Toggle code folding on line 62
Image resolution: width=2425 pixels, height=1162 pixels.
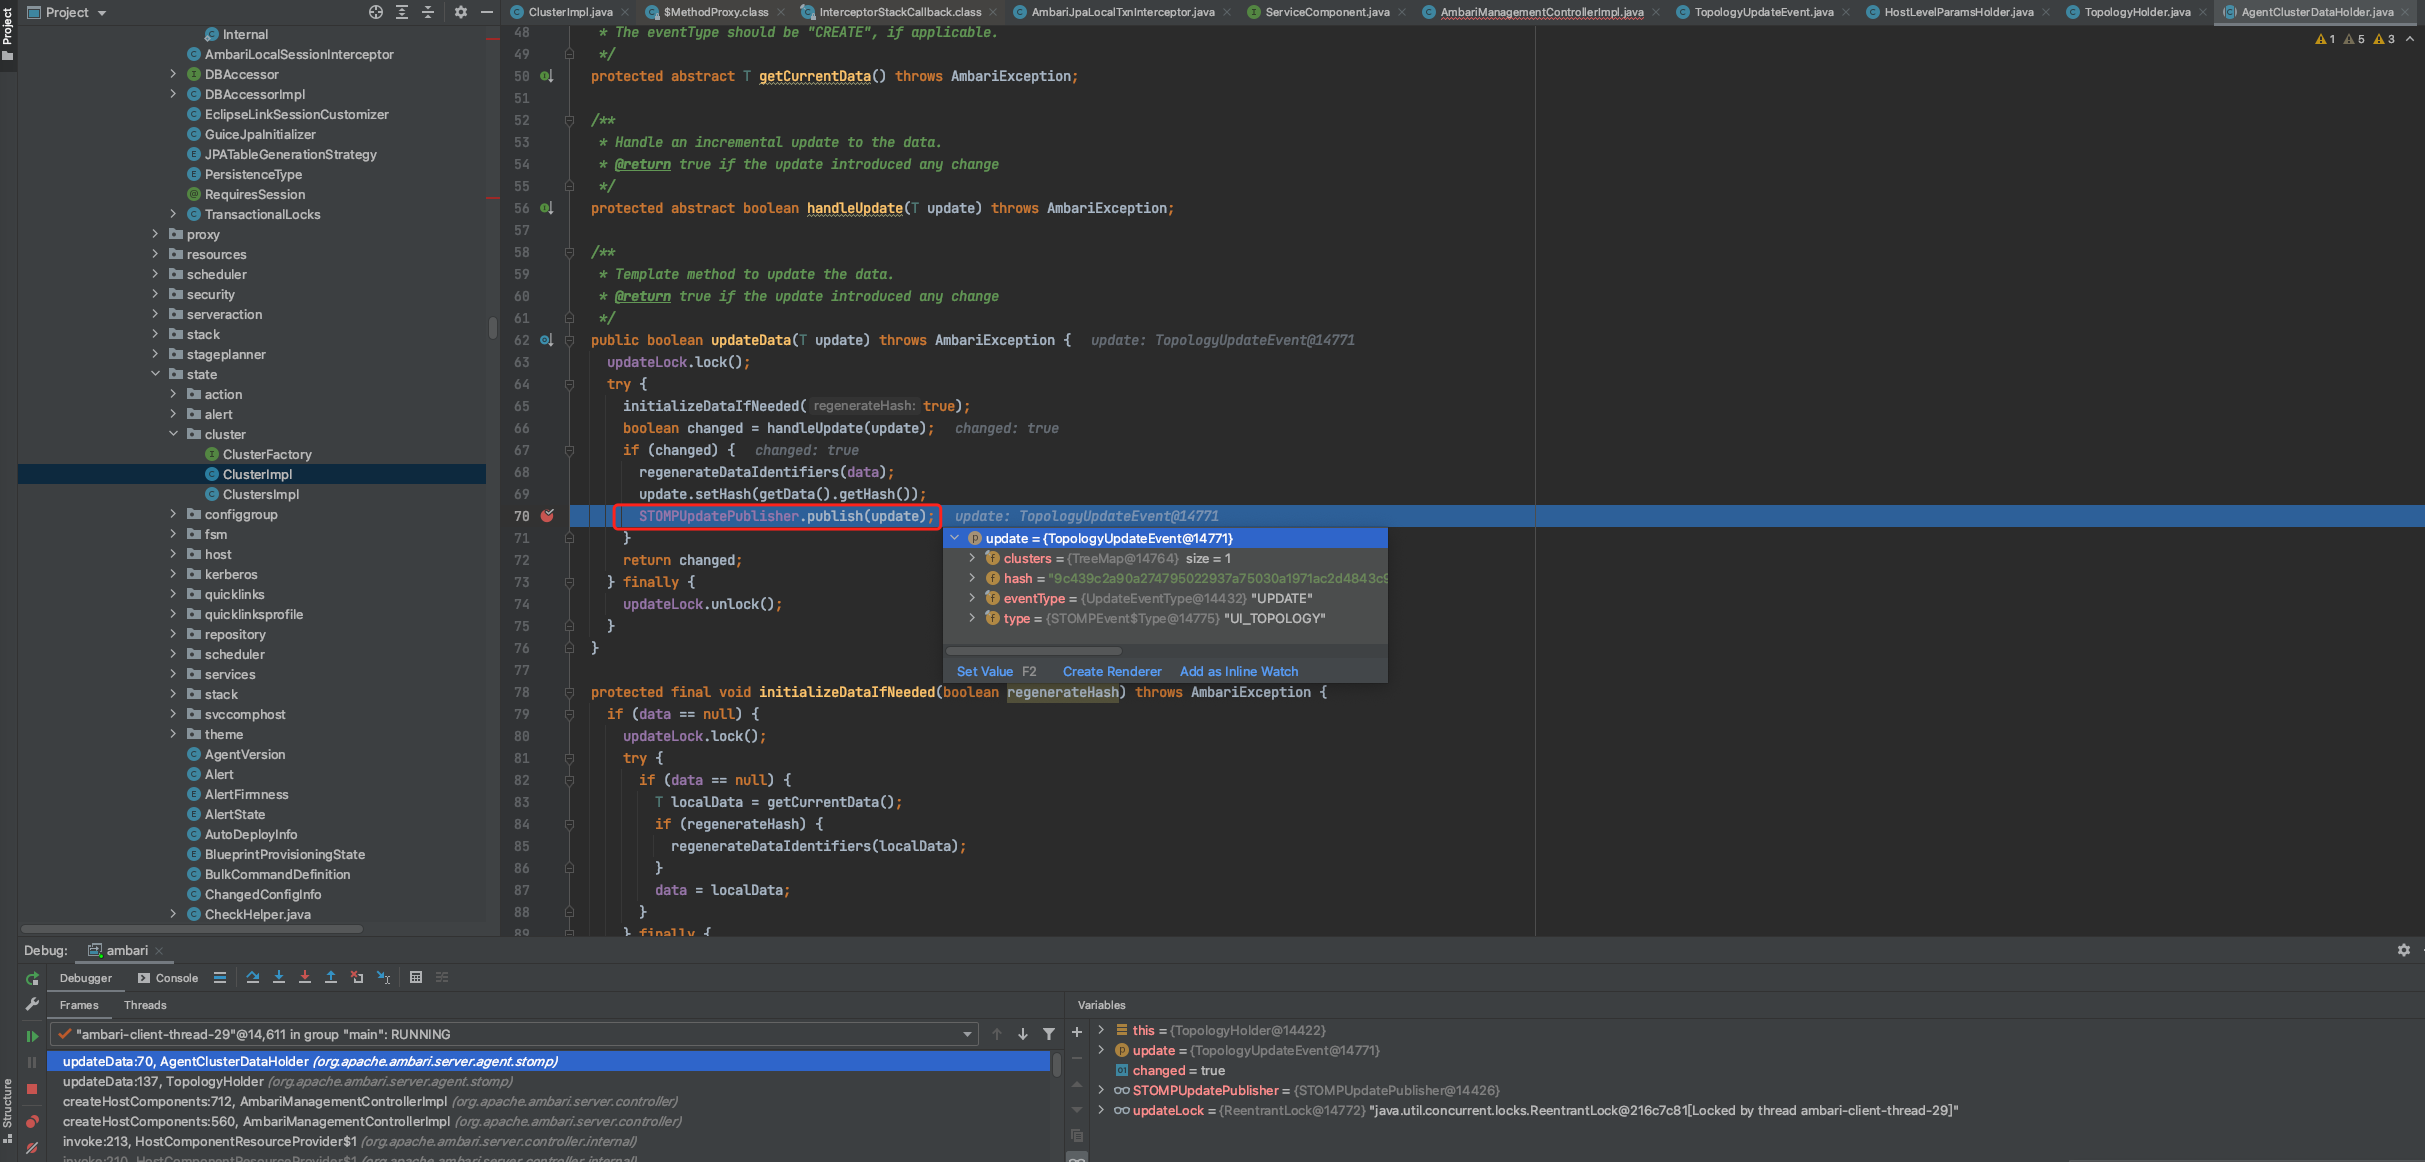coord(569,340)
